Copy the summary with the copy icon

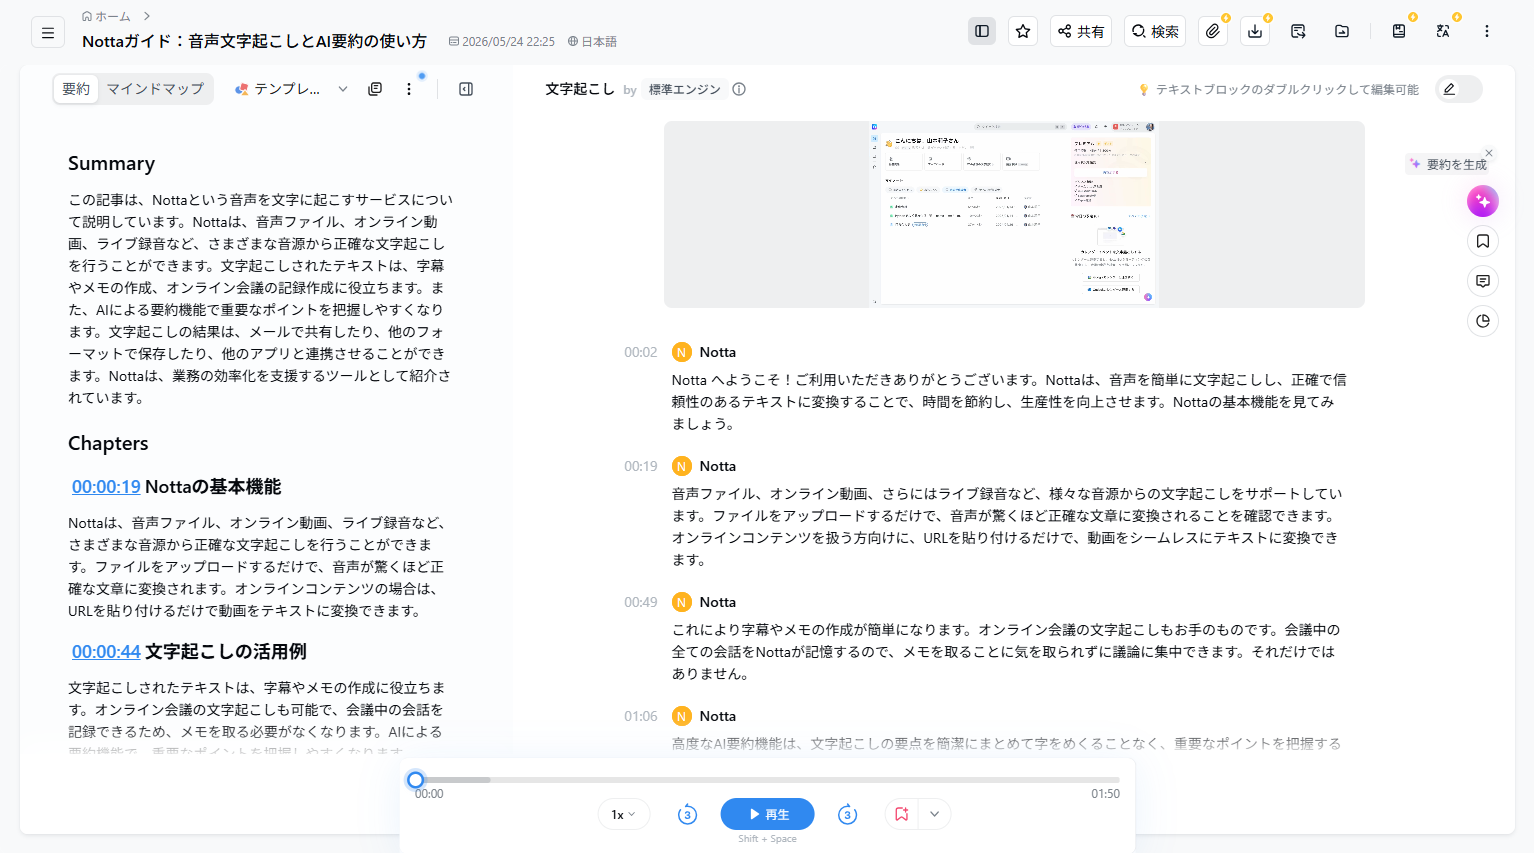pyautogui.click(x=375, y=89)
